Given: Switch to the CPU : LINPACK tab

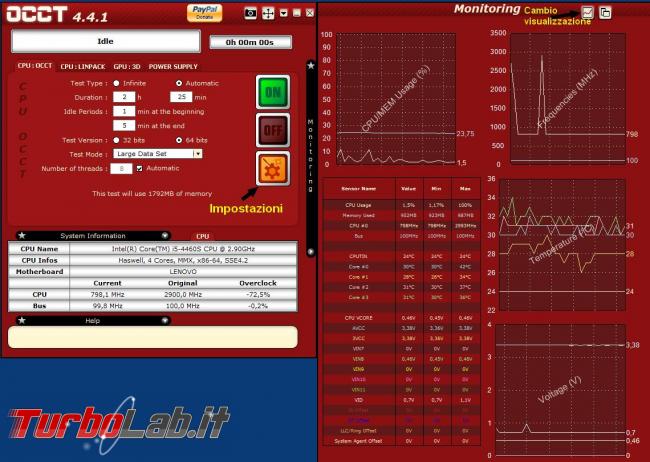Looking at the screenshot, I should [83, 66].
